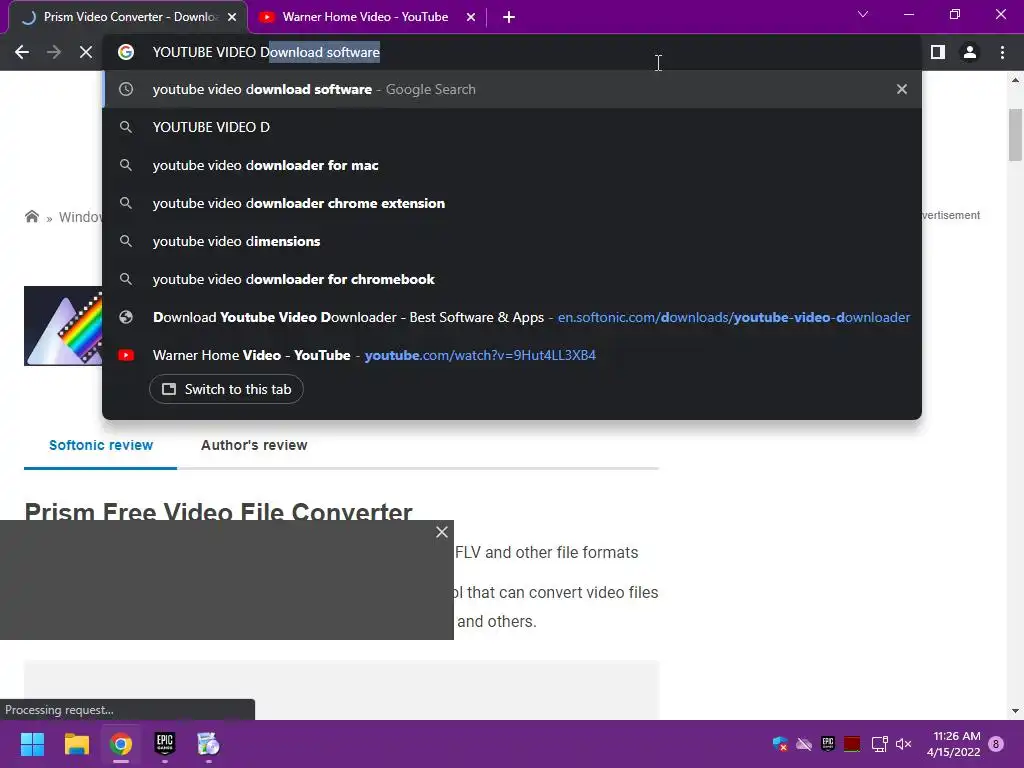This screenshot has height=768, width=1024.
Task: Open the Softonic Youtube Video Downloader suggestion
Action: [x=511, y=317]
